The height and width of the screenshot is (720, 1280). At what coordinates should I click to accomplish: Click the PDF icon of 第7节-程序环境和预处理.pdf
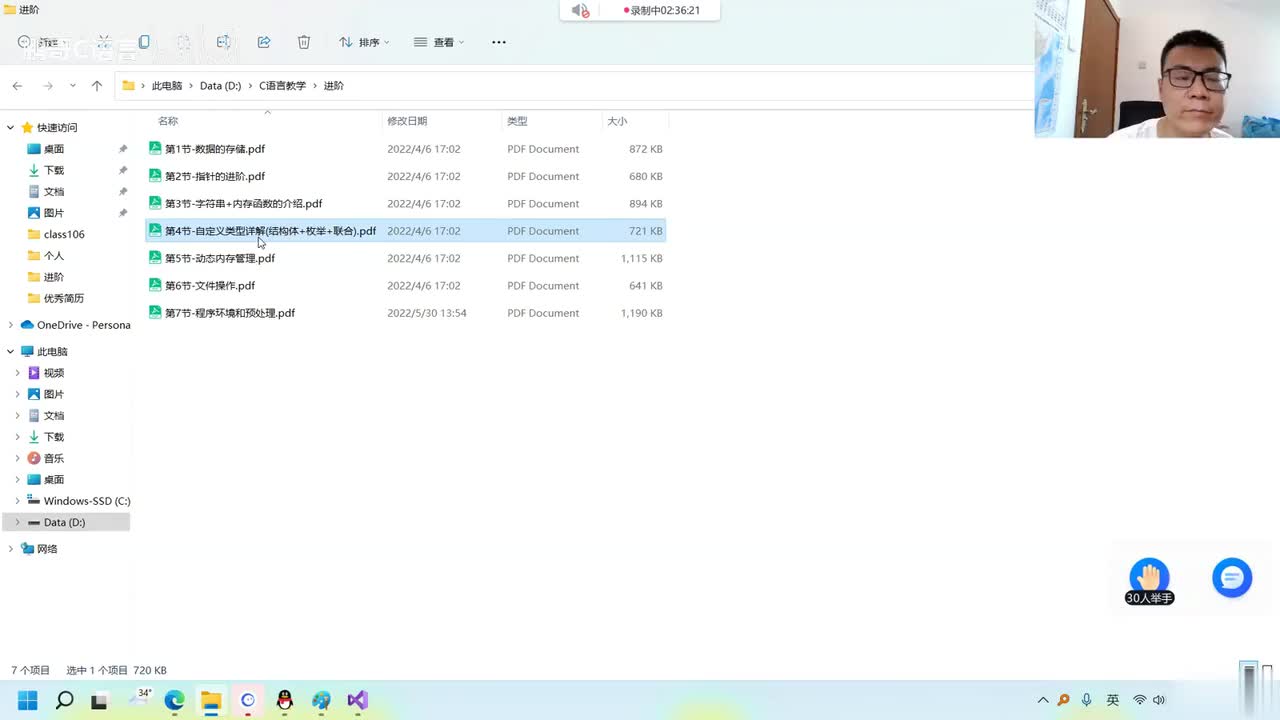(155, 312)
